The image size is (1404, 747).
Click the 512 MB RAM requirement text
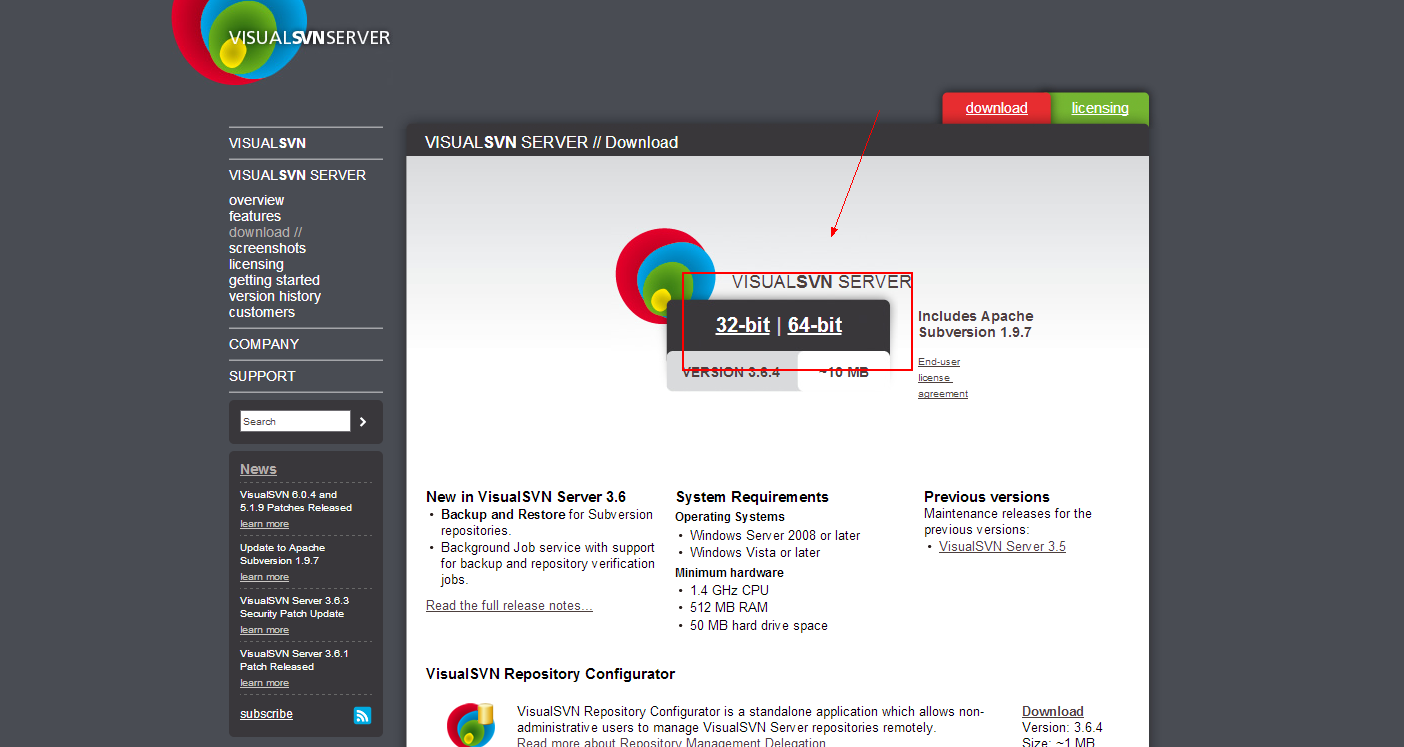[729, 608]
